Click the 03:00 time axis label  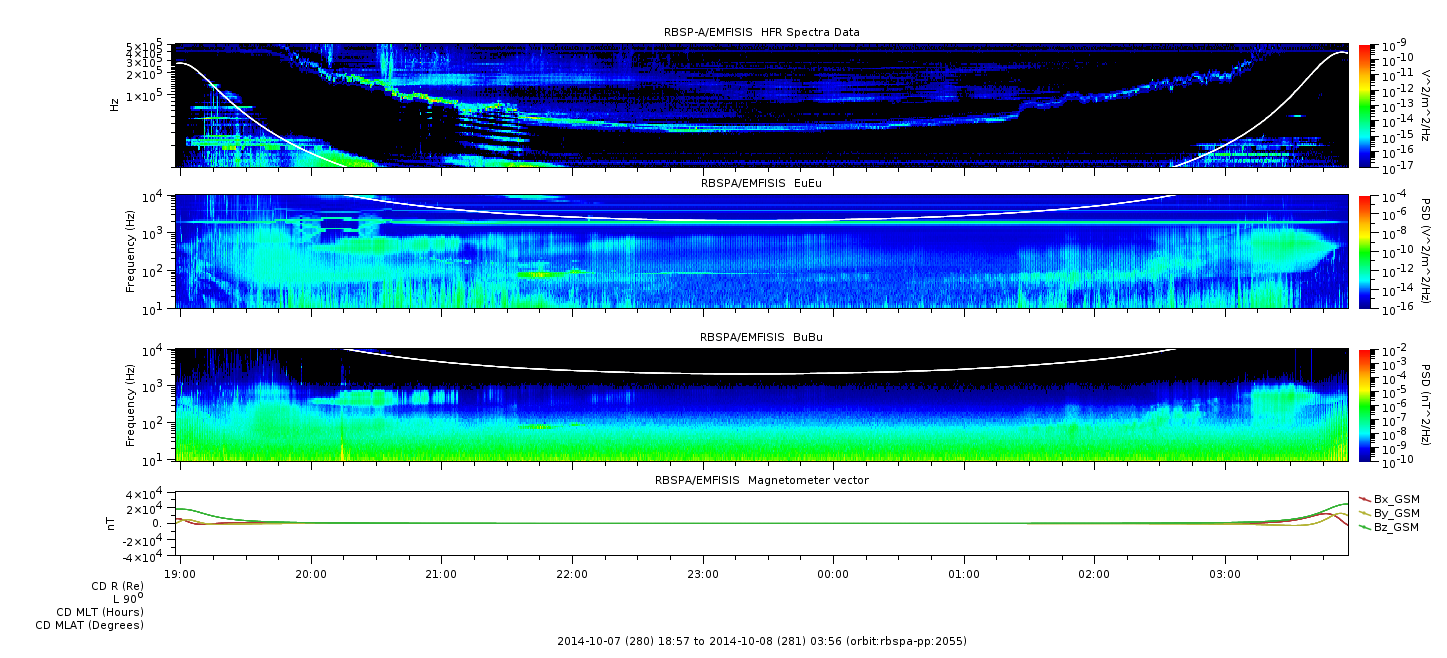click(x=1224, y=574)
